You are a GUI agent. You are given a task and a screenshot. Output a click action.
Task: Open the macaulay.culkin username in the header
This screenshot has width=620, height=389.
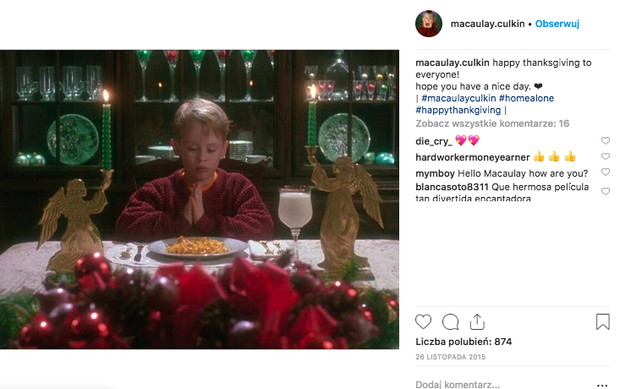pyautogui.click(x=488, y=24)
